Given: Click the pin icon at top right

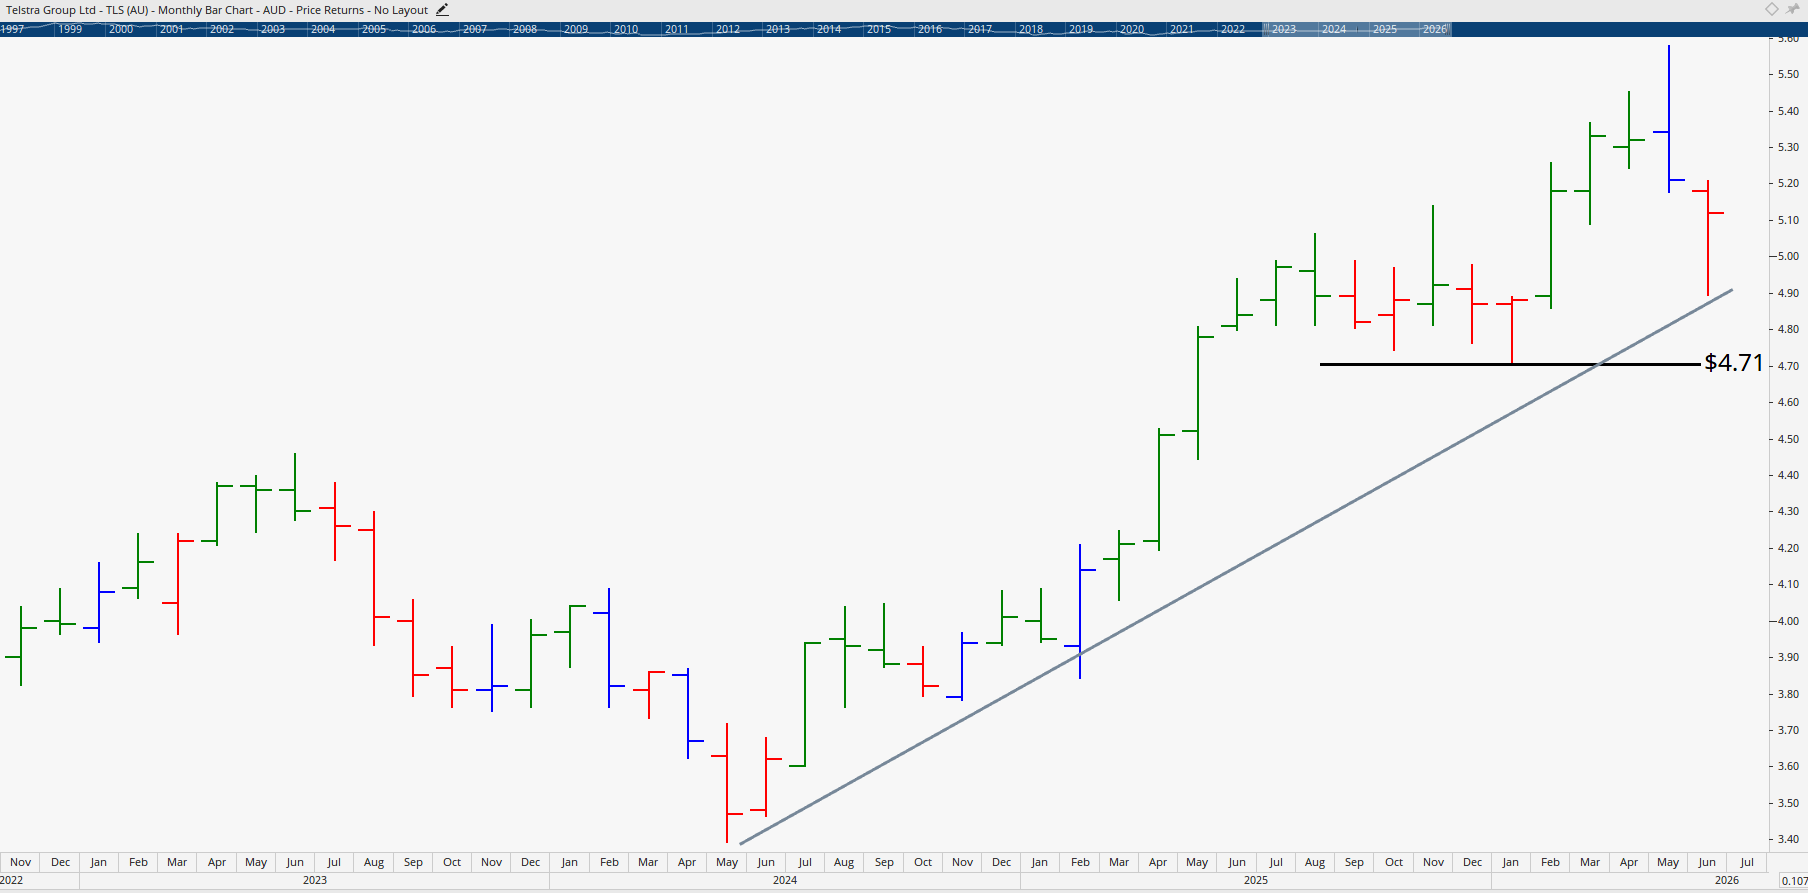Looking at the screenshot, I should click(x=1793, y=9).
